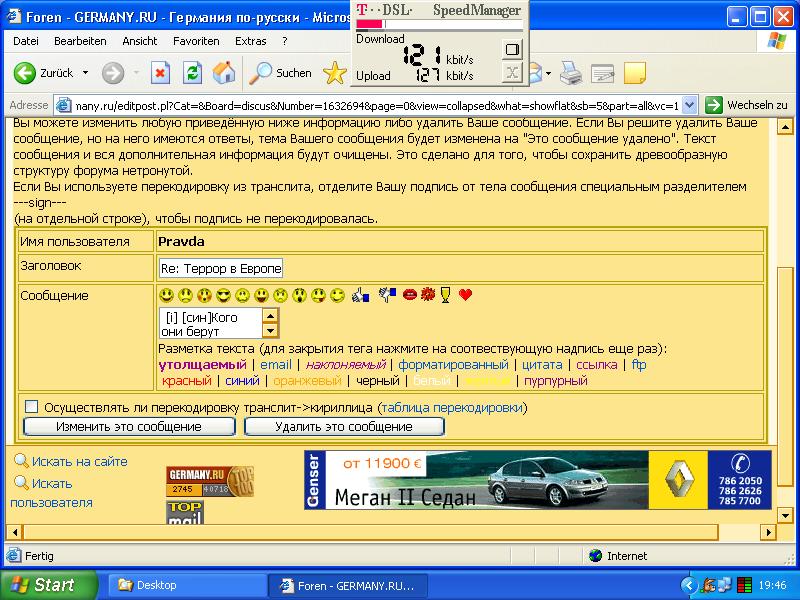The height and width of the screenshot is (600, 800).
Task: Enable the translit to Cyrillic conversion checkbox
Action: (x=31, y=407)
